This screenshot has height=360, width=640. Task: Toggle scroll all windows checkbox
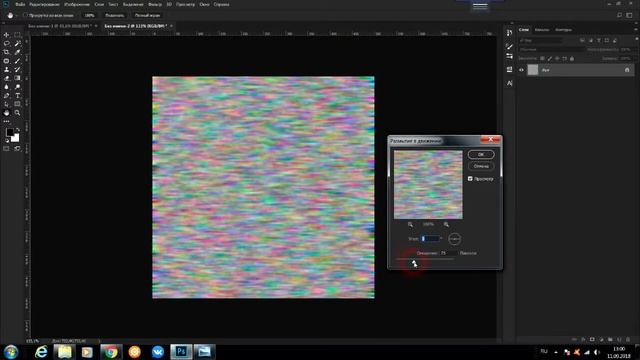25,15
